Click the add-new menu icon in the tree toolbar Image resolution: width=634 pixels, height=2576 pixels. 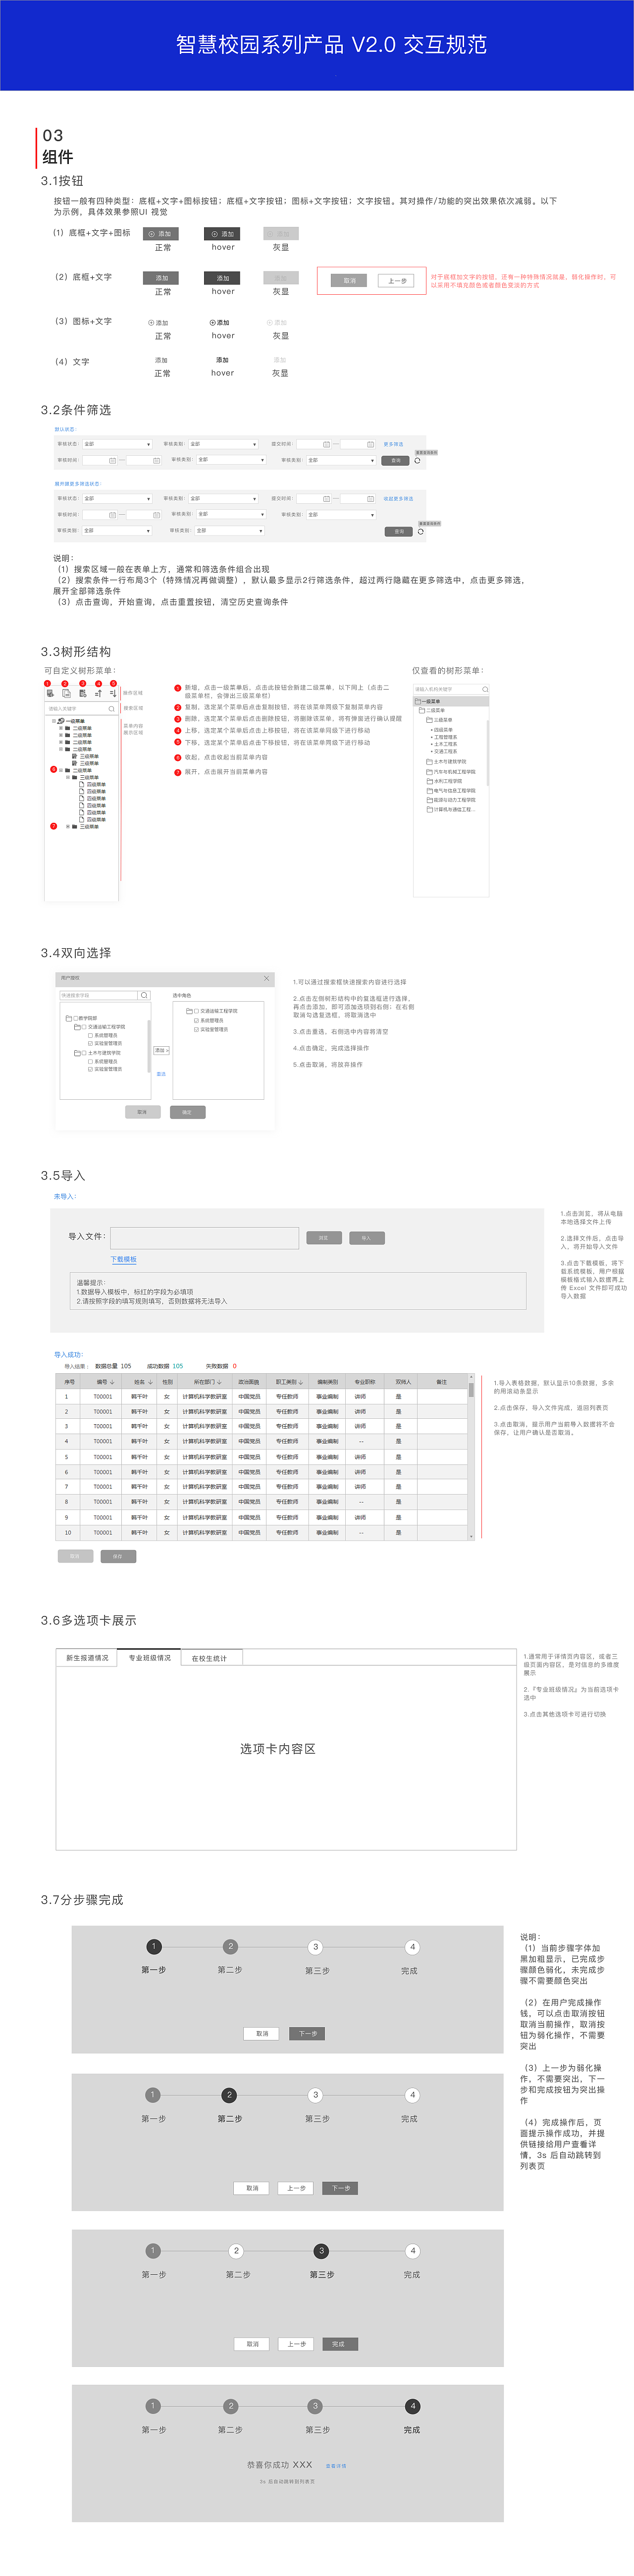[x=50, y=693]
